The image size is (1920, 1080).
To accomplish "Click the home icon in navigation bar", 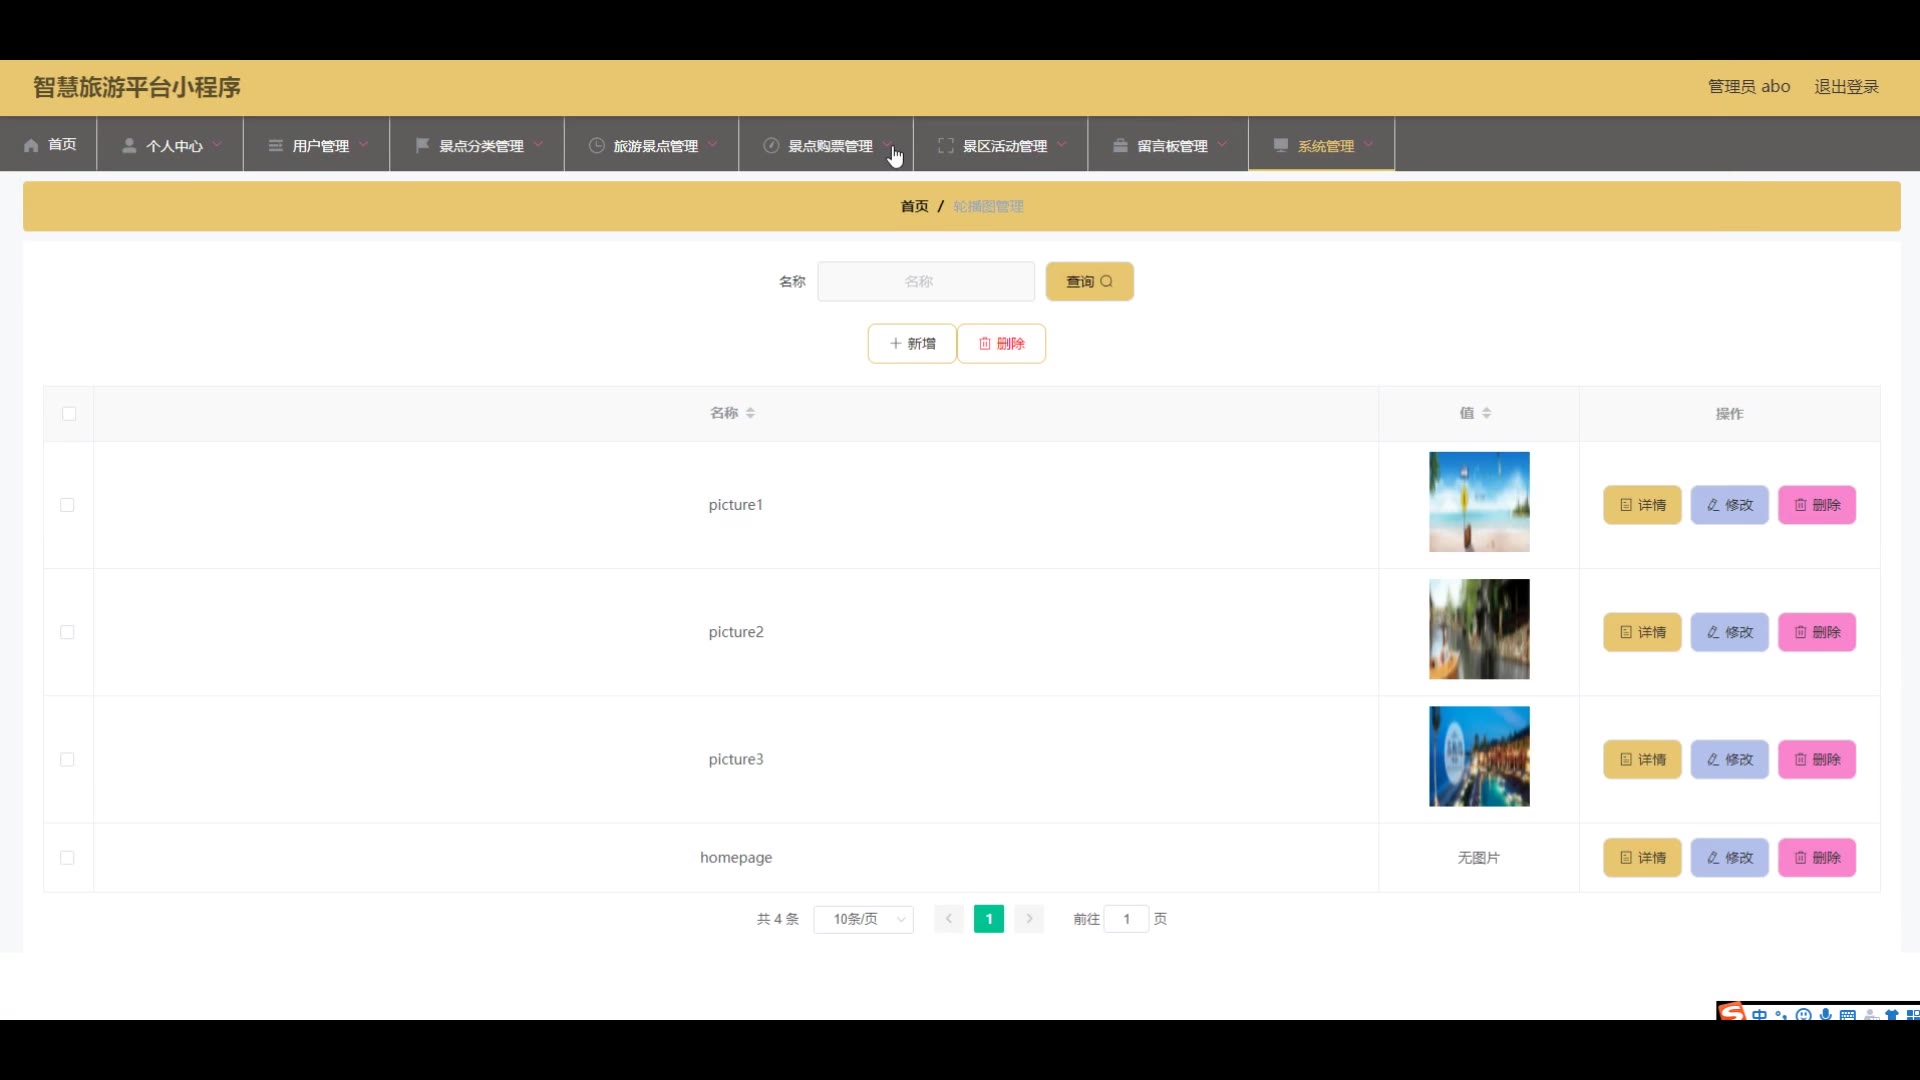I will coord(31,146).
